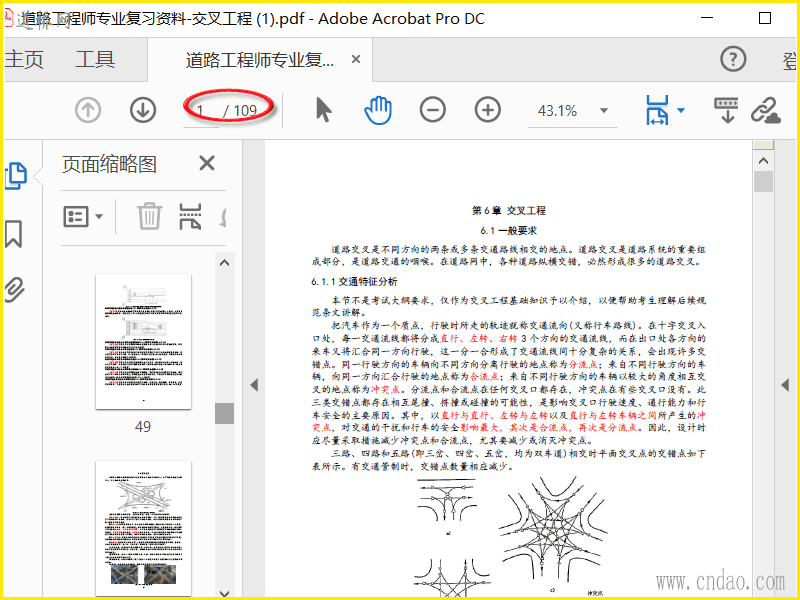
Task: Activate the hand pan tool
Action: [378, 110]
